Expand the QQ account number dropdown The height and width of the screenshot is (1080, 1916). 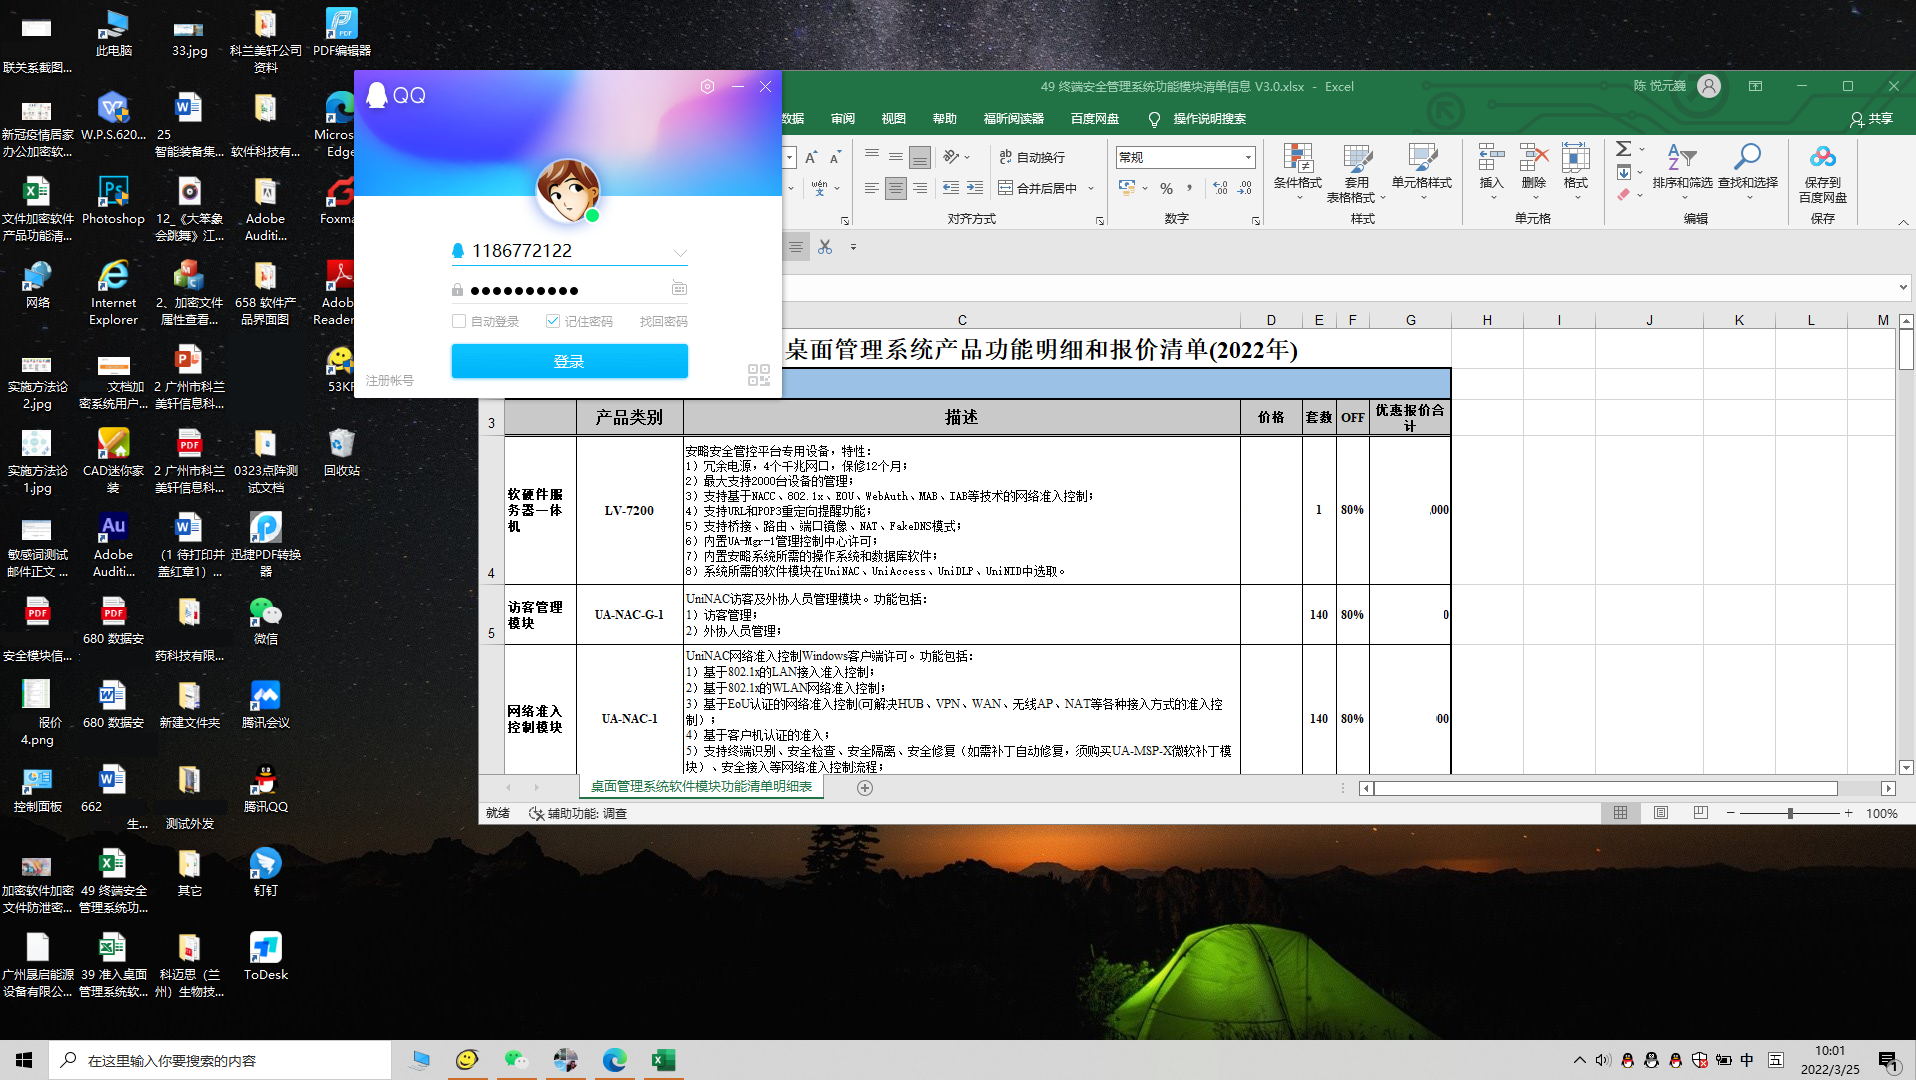pyautogui.click(x=680, y=252)
